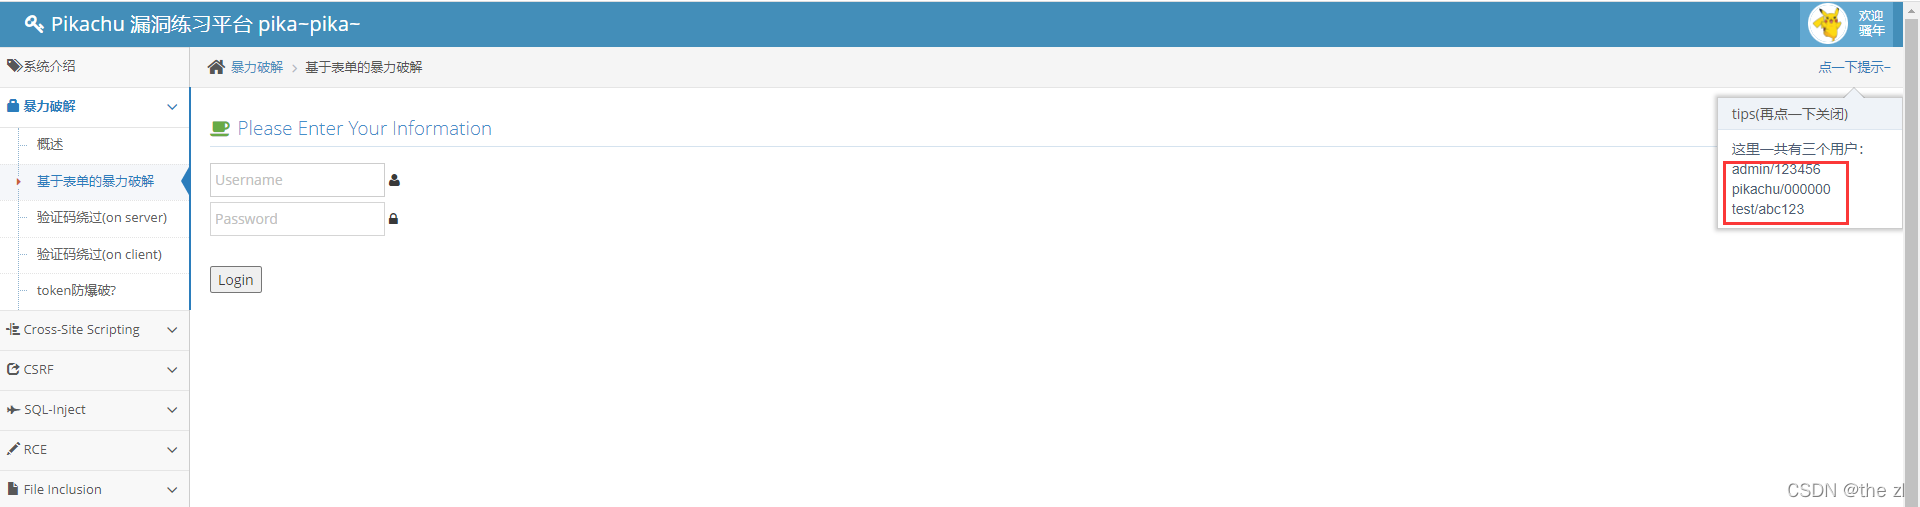Collapse the 暴力破解 menu chevron
The height and width of the screenshot is (507, 1920).
click(x=172, y=106)
